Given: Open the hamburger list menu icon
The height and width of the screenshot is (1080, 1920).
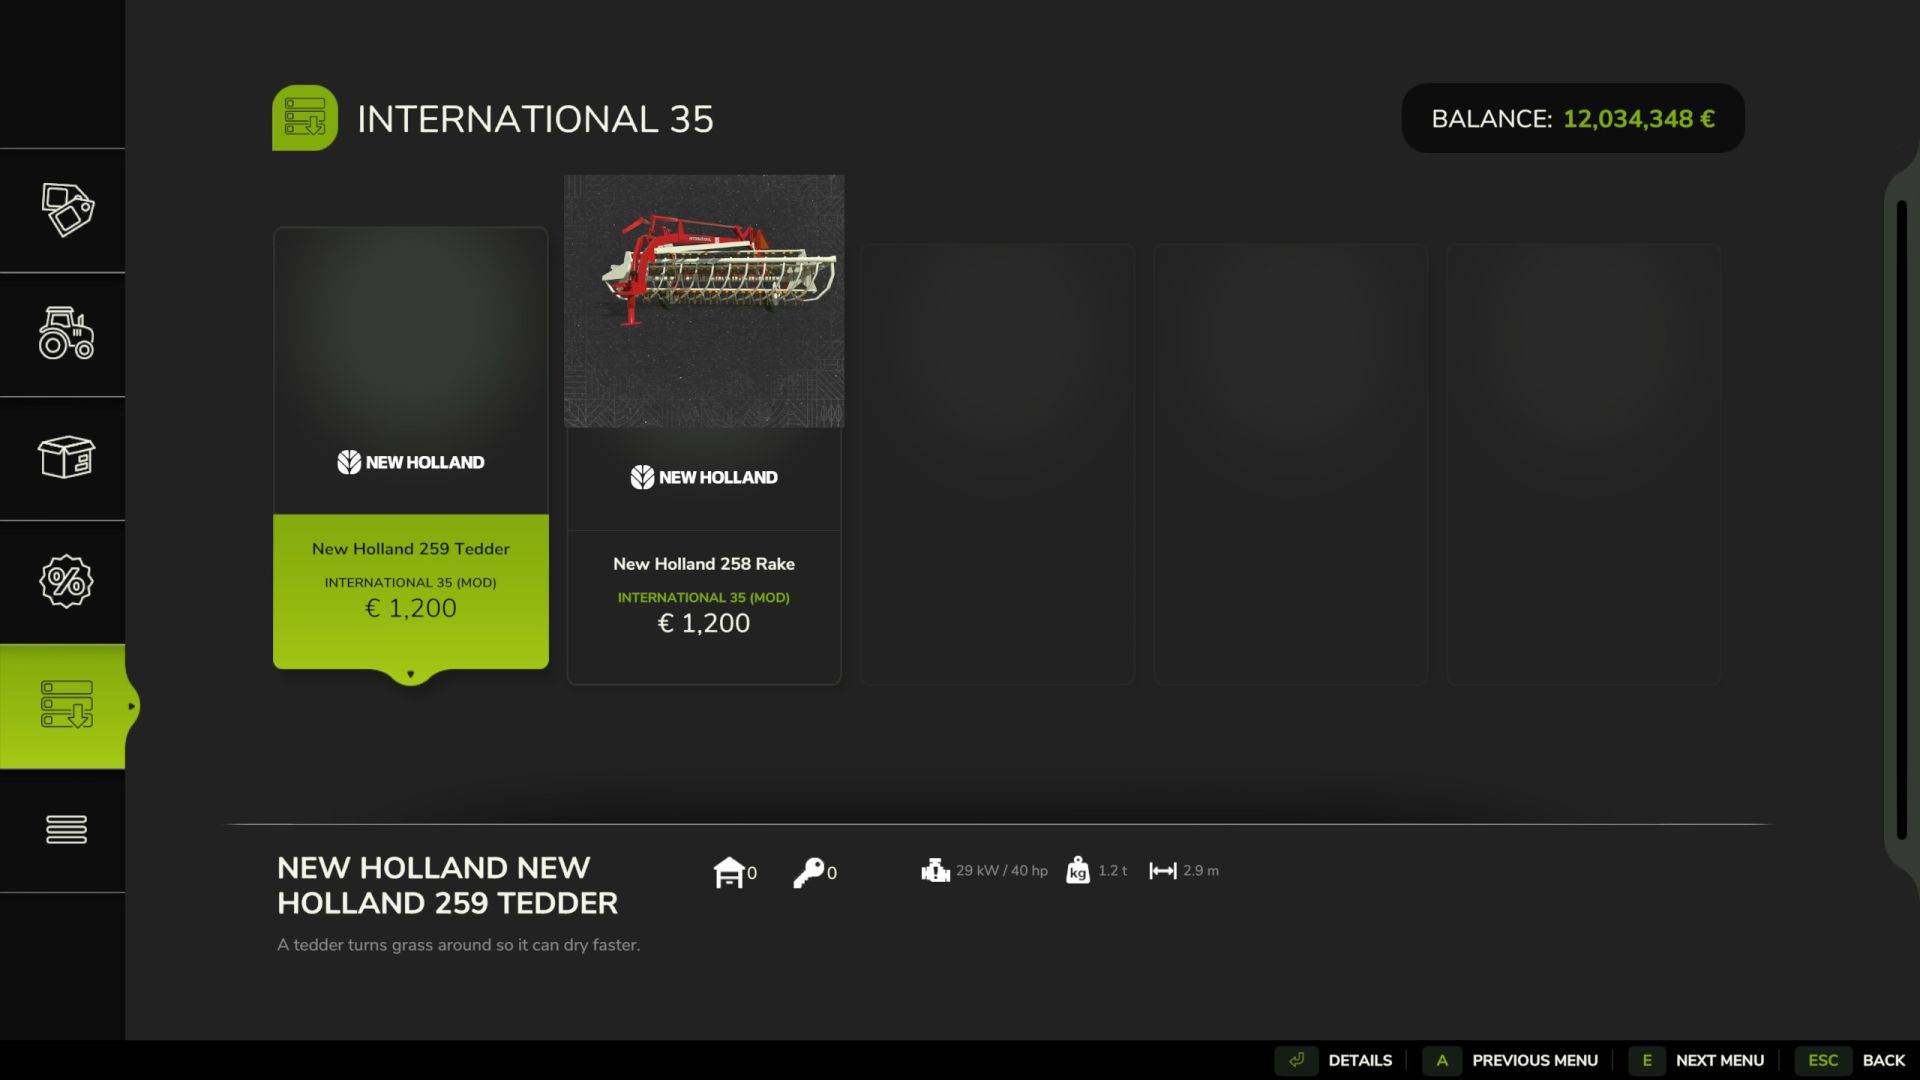Looking at the screenshot, I should point(66,829).
